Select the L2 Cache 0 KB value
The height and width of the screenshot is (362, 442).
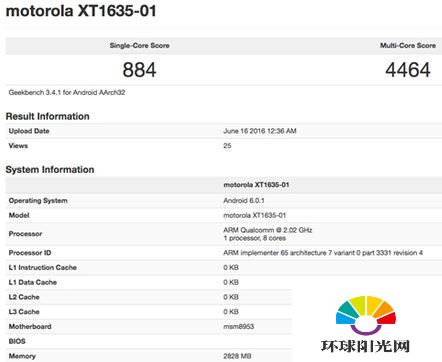[231, 297]
